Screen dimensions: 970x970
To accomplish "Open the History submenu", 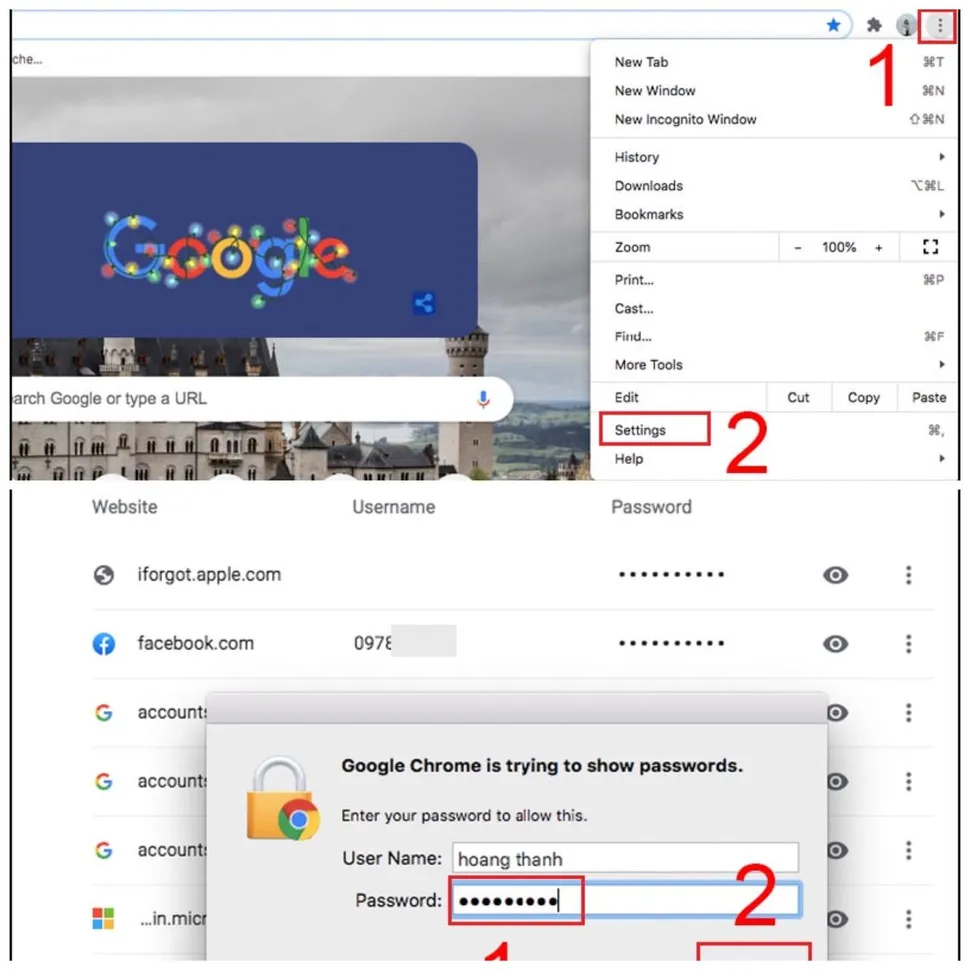I will [x=636, y=157].
